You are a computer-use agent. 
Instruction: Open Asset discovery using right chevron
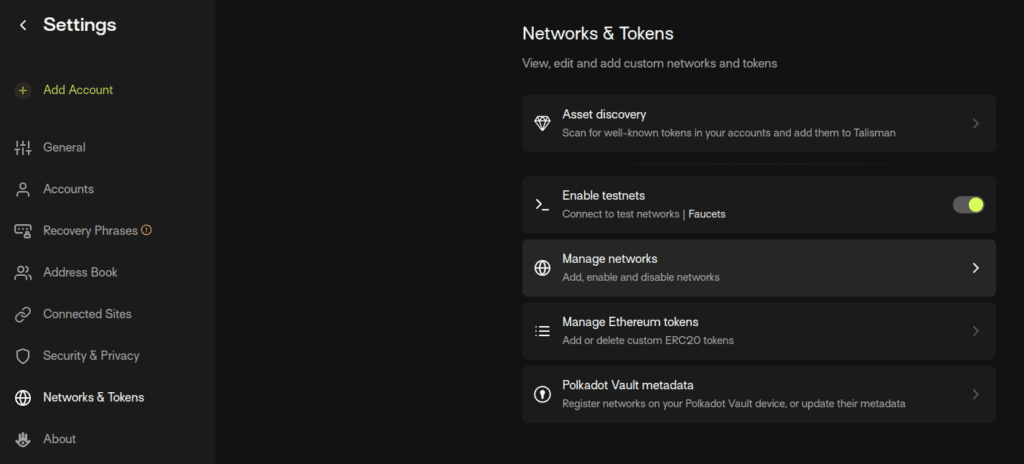click(x=976, y=124)
